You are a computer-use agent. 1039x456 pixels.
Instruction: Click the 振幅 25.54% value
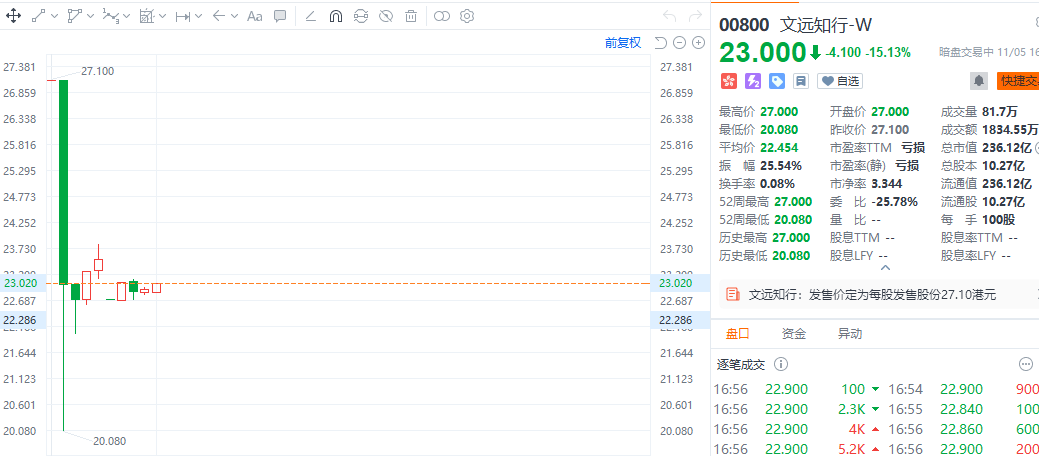781,165
